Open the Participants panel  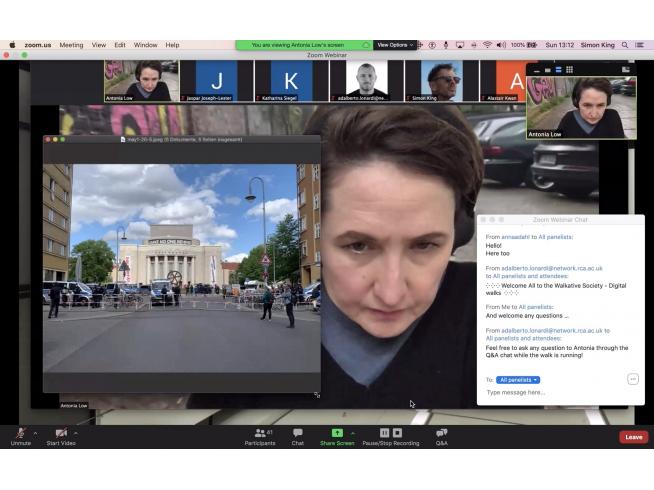point(259,433)
